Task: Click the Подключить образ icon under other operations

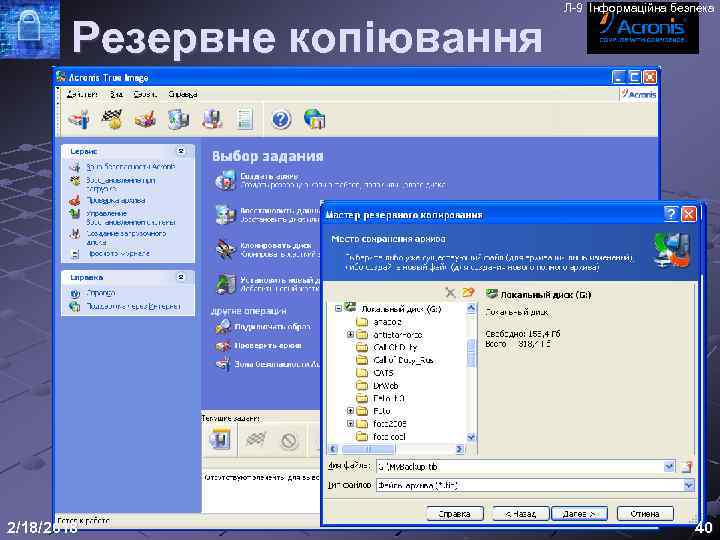Action: tap(223, 326)
